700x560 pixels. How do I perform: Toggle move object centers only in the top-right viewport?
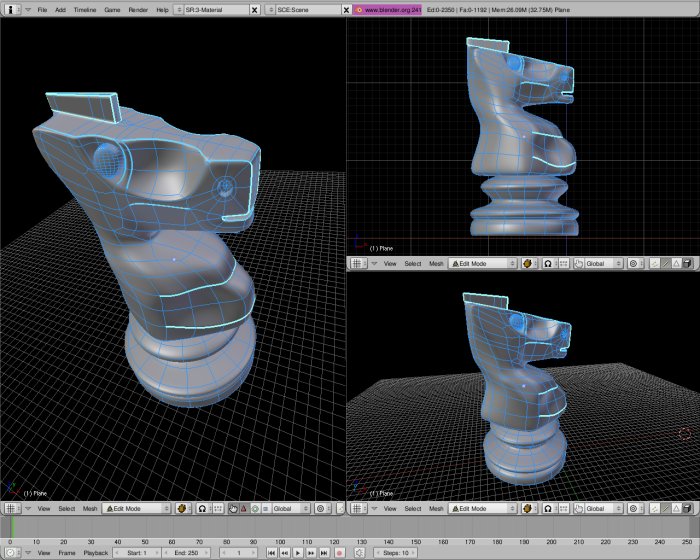click(564, 263)
